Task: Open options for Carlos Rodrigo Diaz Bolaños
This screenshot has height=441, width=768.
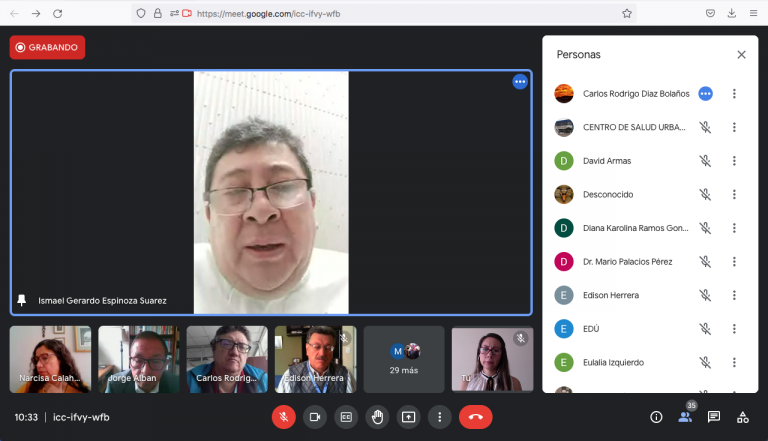Action: pos(734,94)
